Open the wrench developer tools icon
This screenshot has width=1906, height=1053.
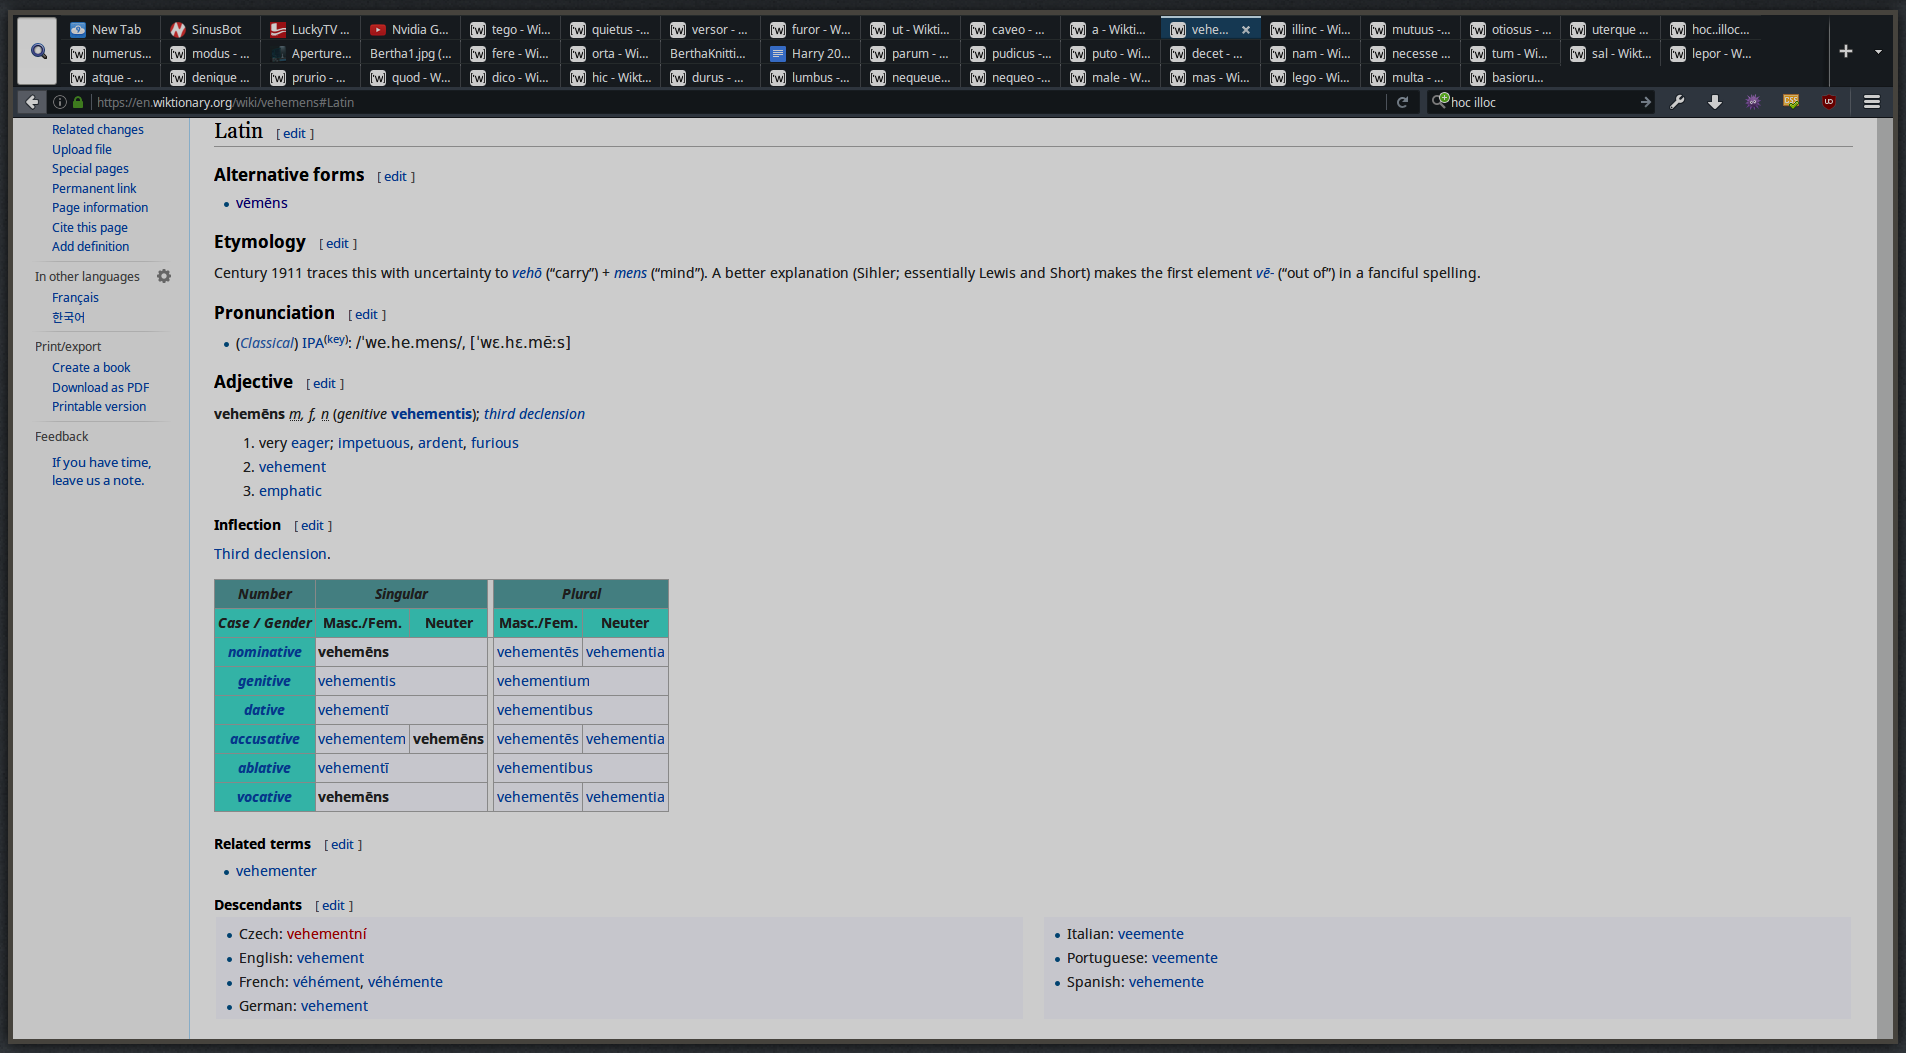click(x=1677, y=102)
